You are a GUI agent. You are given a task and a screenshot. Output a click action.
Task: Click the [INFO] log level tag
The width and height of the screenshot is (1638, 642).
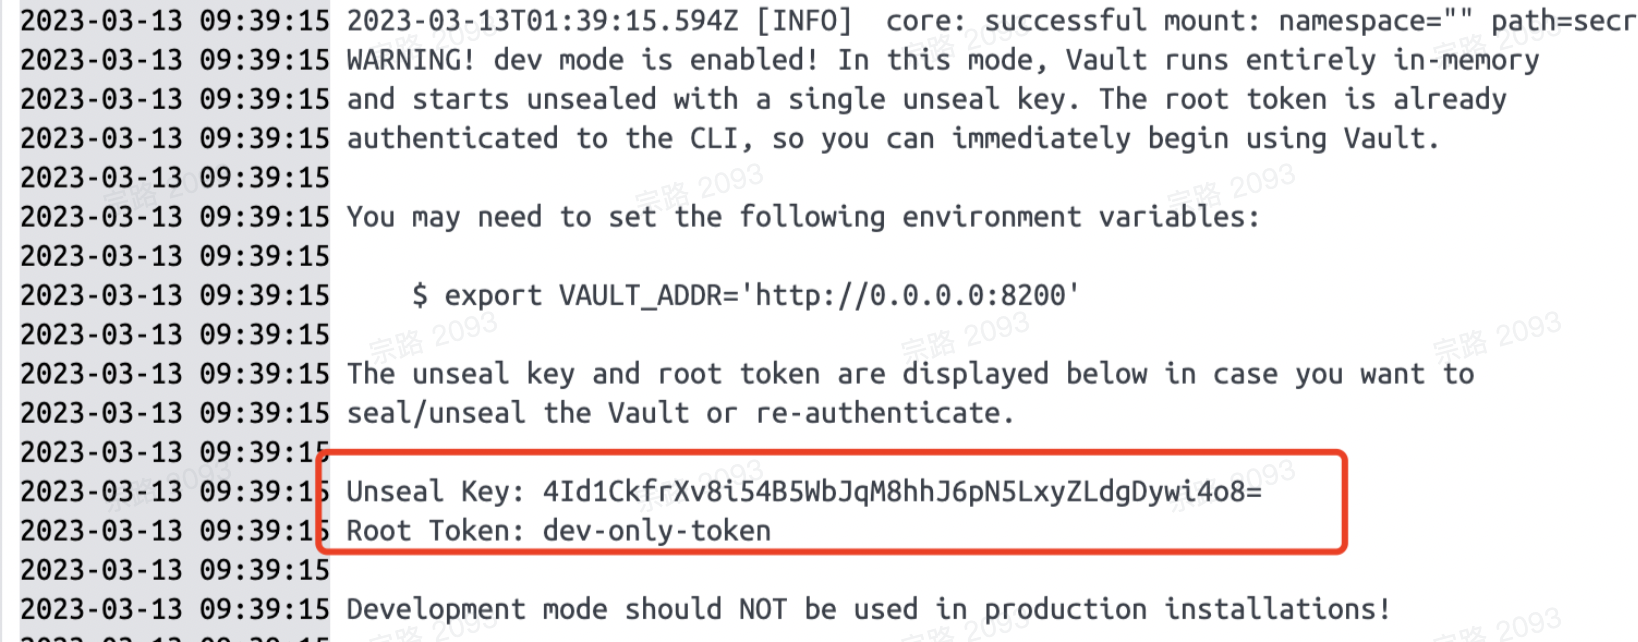tap(803, 21)
